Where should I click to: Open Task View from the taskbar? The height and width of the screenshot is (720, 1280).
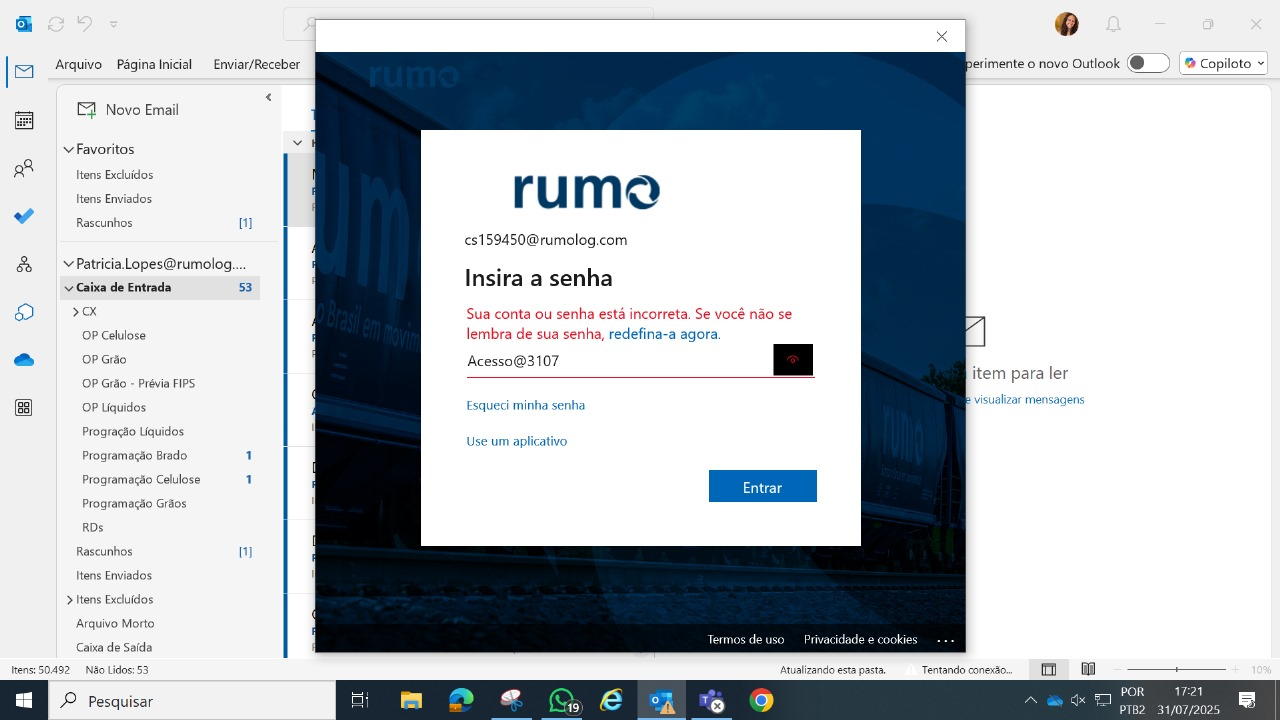click(x=360, y=701)
